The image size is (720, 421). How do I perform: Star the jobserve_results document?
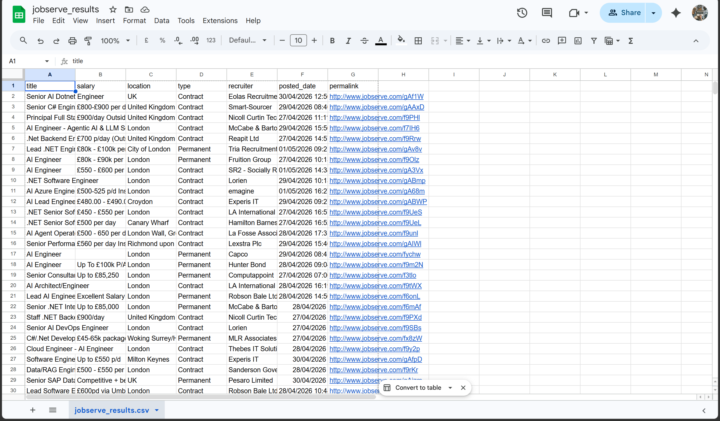tap(113, 10)
